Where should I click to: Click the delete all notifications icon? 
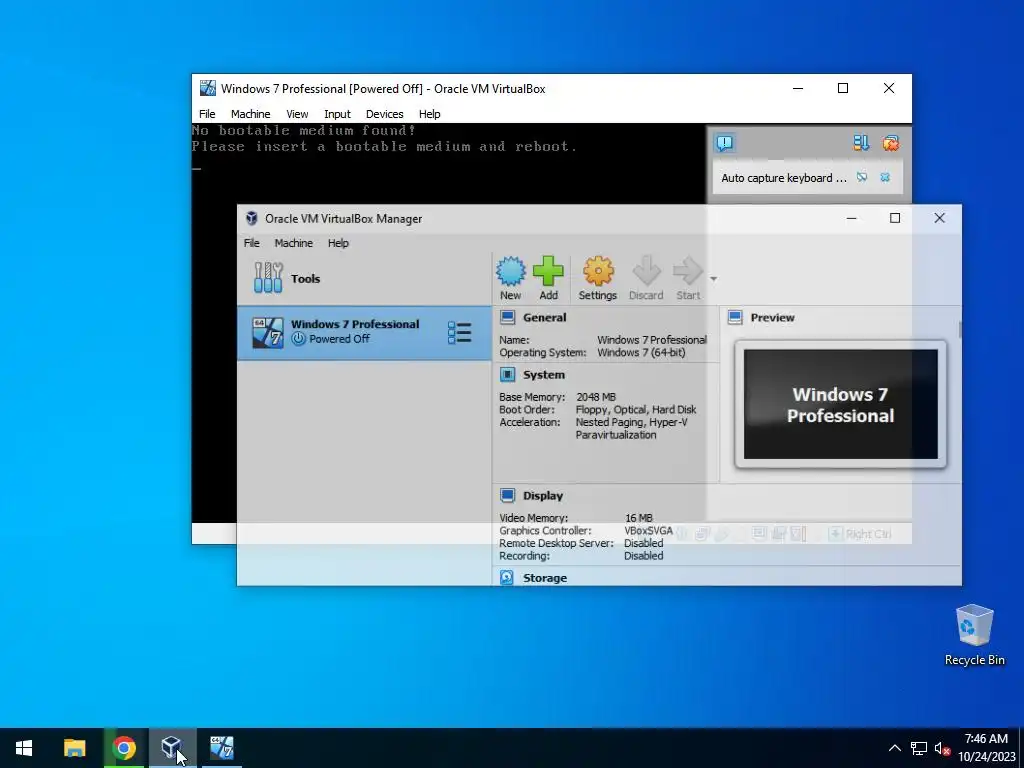(x=891, y=143)
